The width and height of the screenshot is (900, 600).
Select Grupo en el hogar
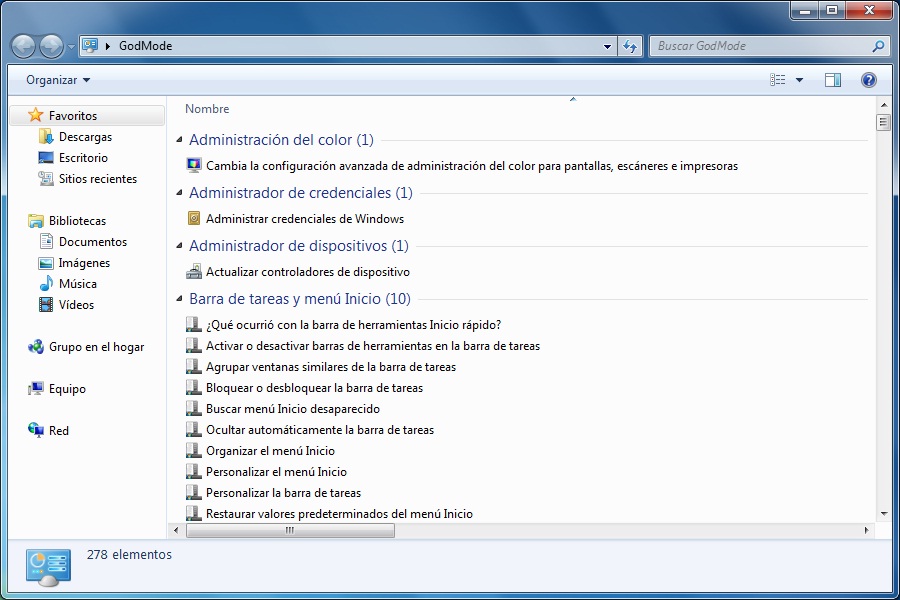96,347
